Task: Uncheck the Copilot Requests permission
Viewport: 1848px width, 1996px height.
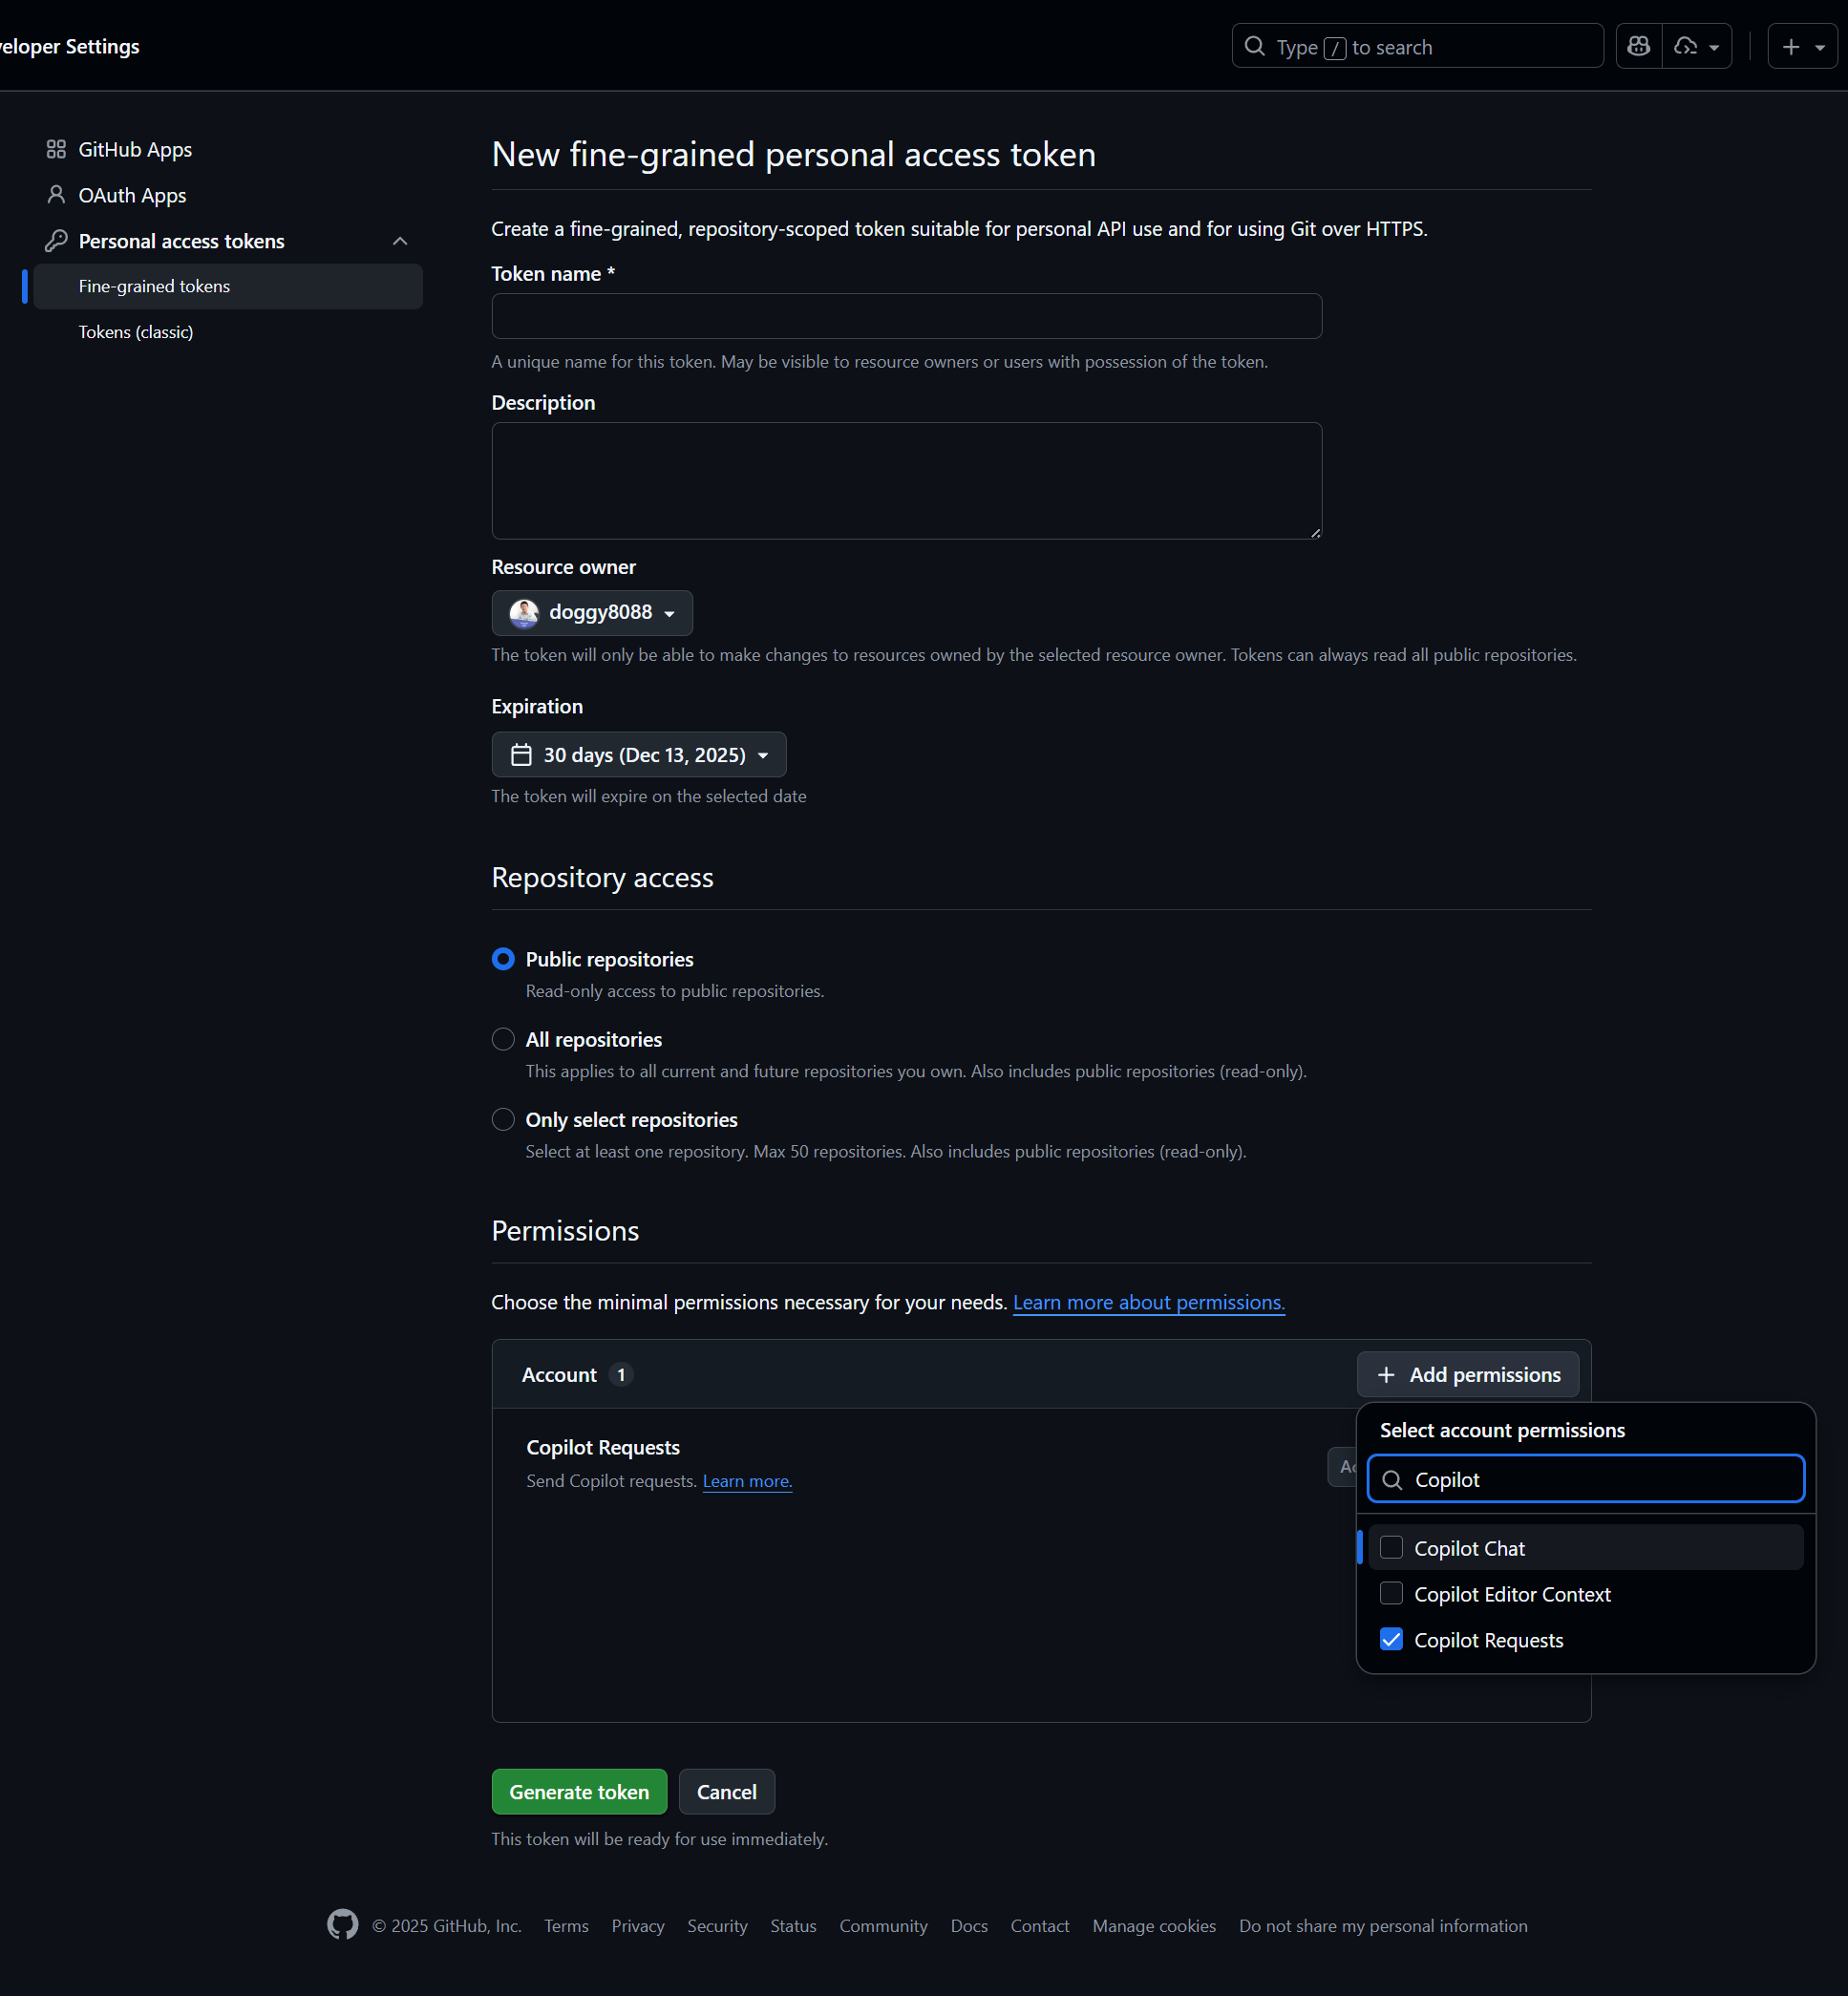Action: click(1391, 1639)
